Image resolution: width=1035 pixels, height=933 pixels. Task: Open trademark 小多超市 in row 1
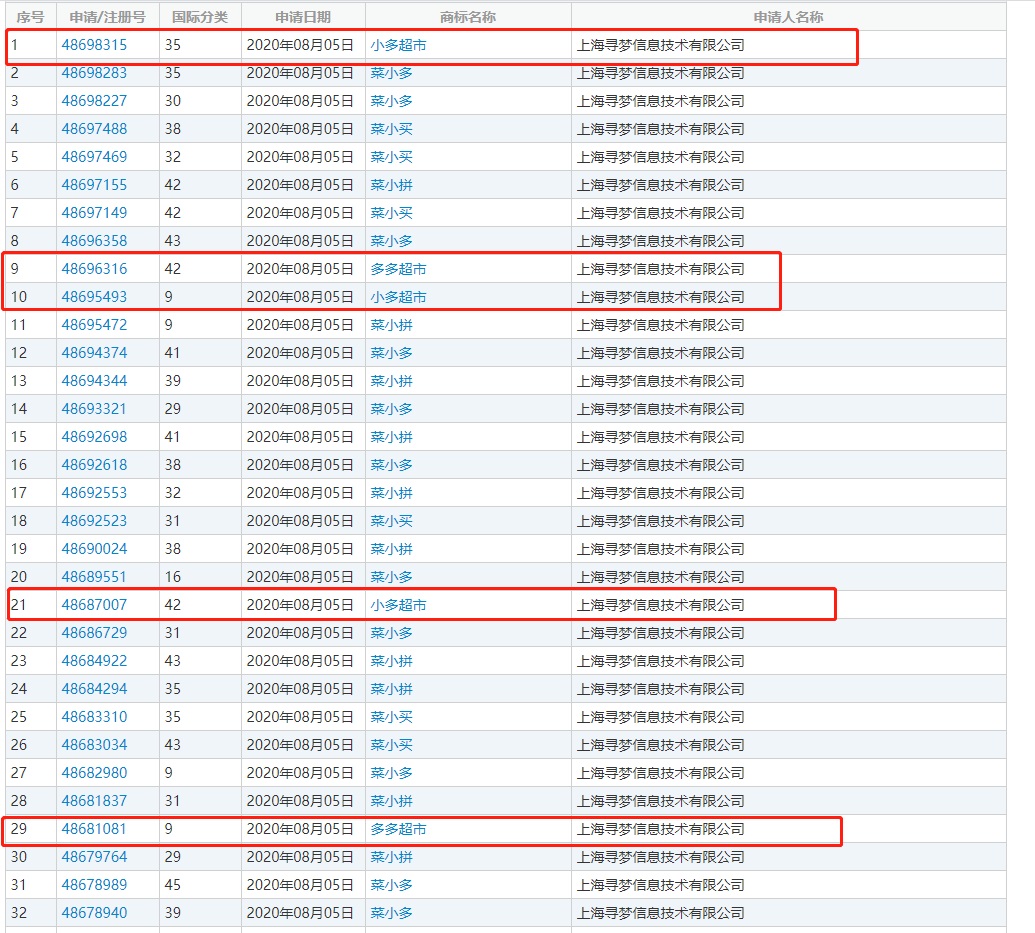click(398, 45)
